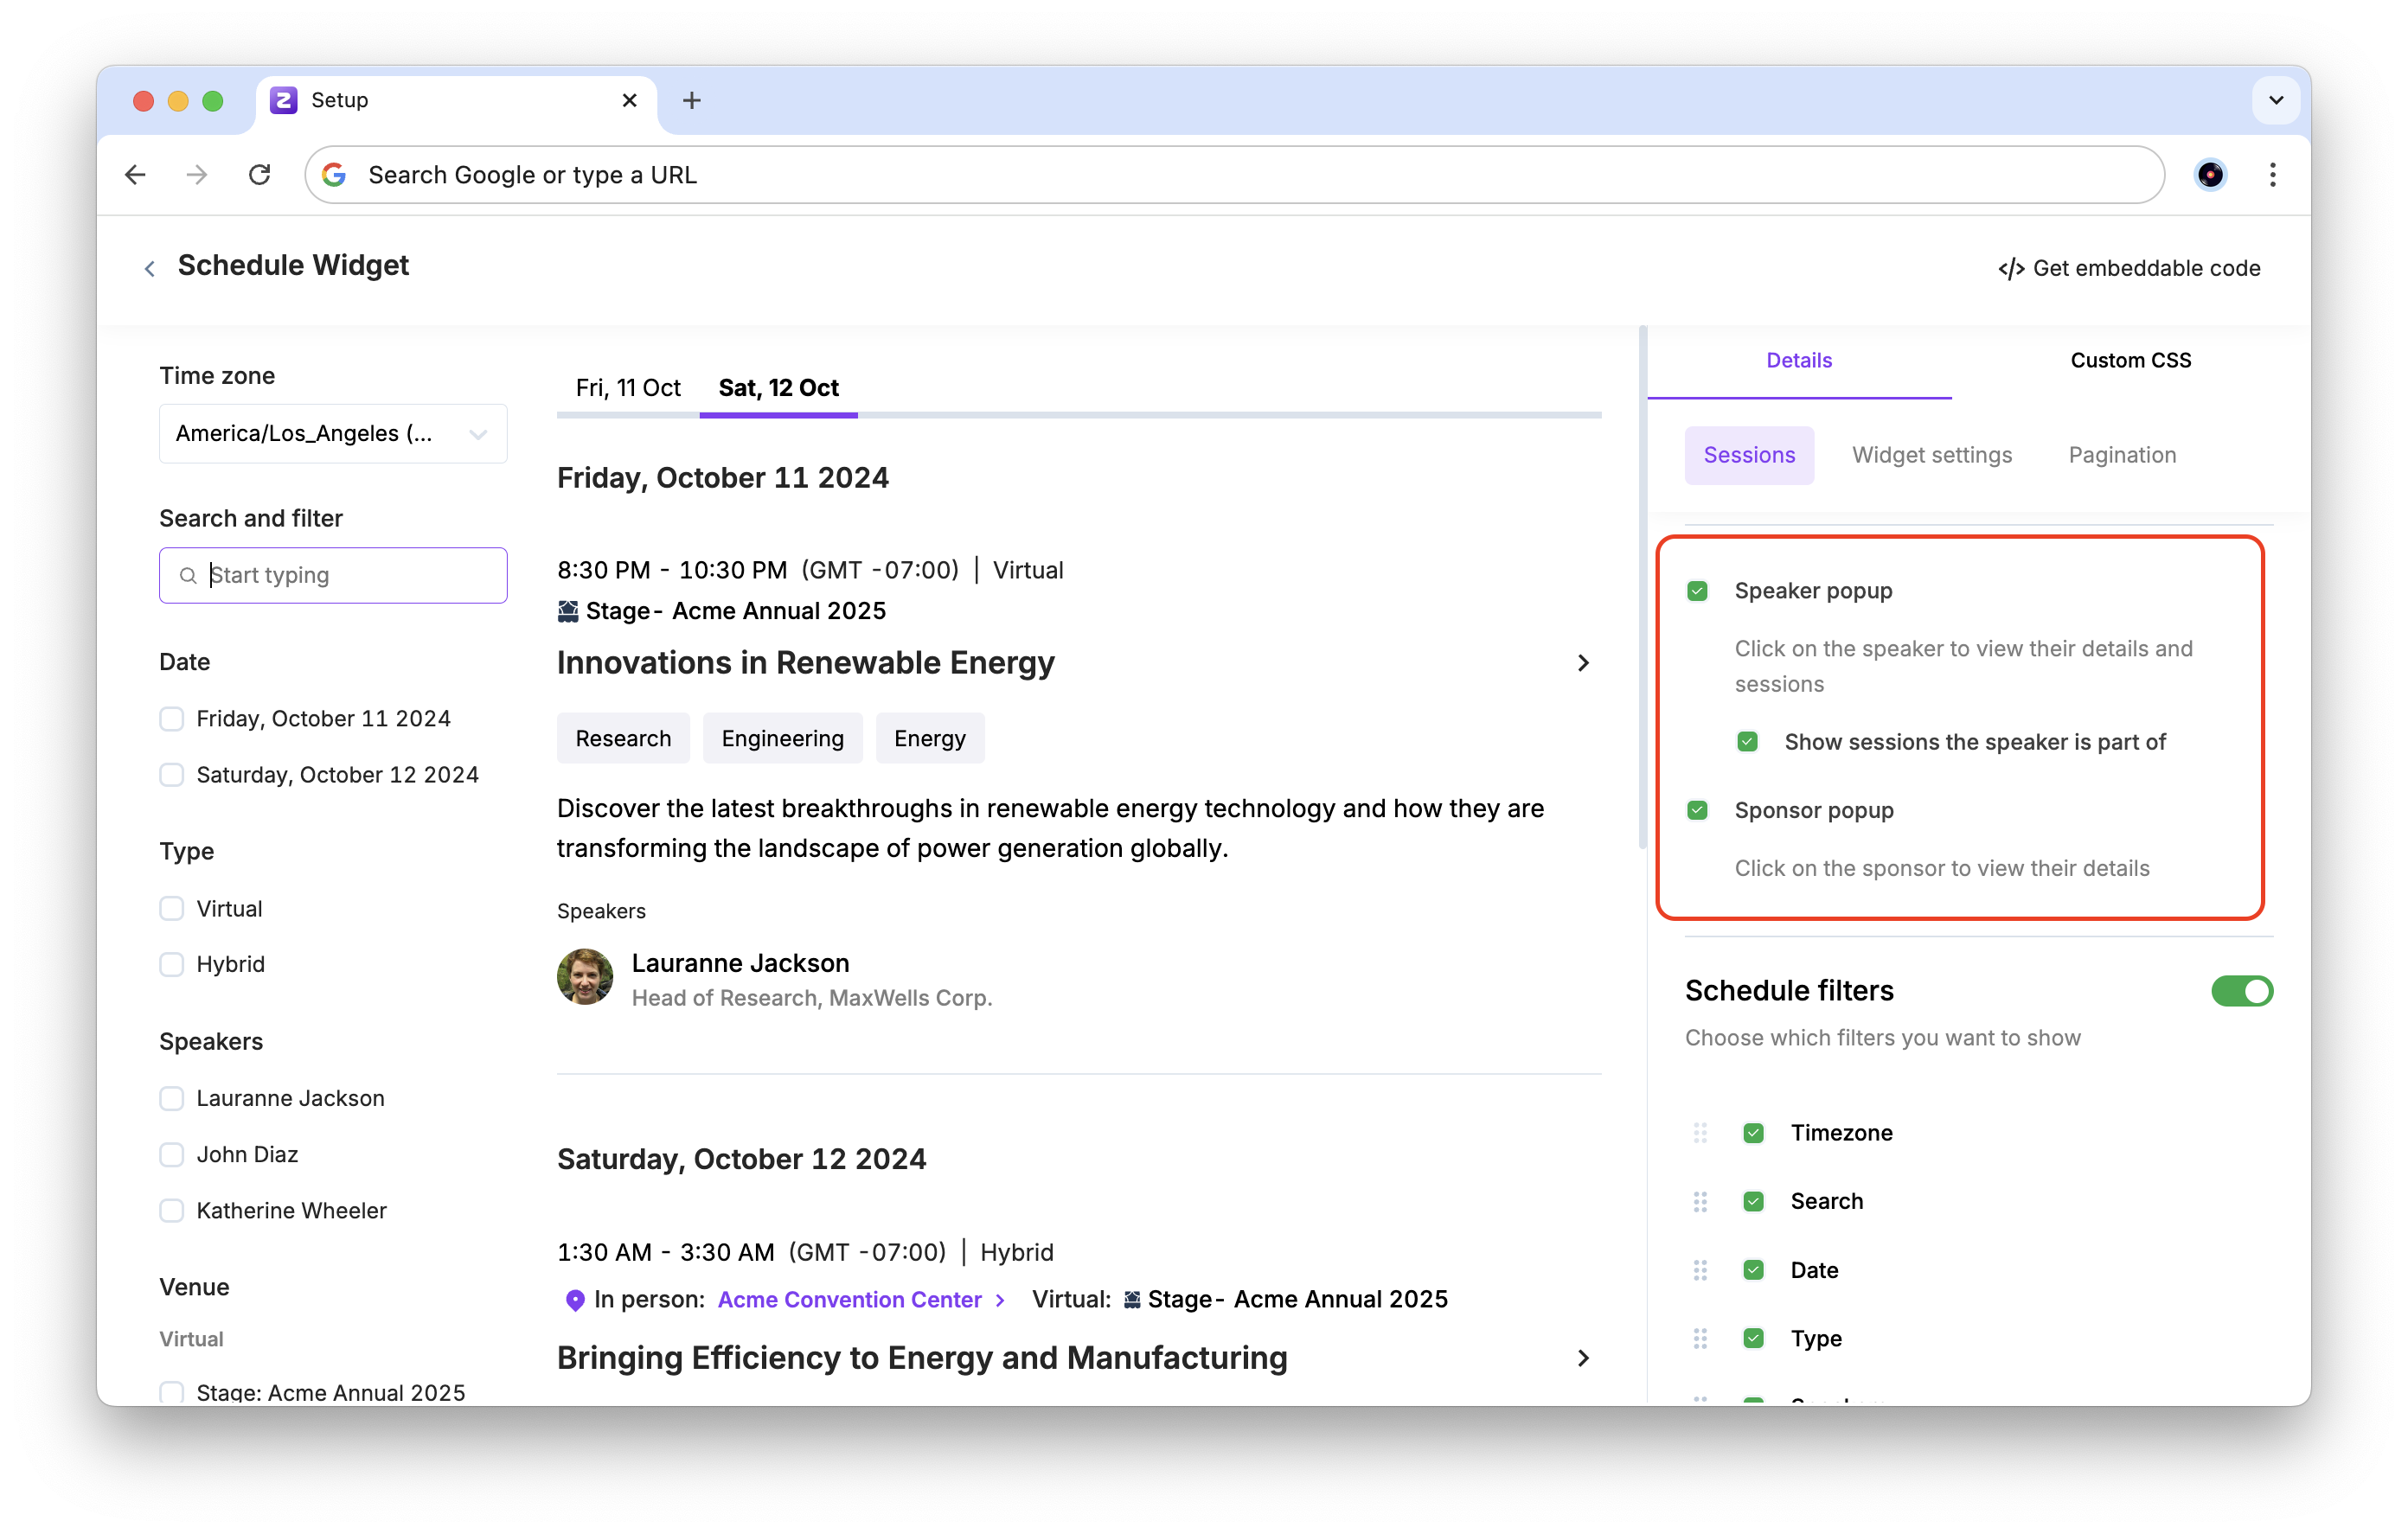The image size is (2408, 1534).
Task: Expand Bringing Efficiency to Energy session arrow
Action: pyautogui.click(x=1583, y=1358)
